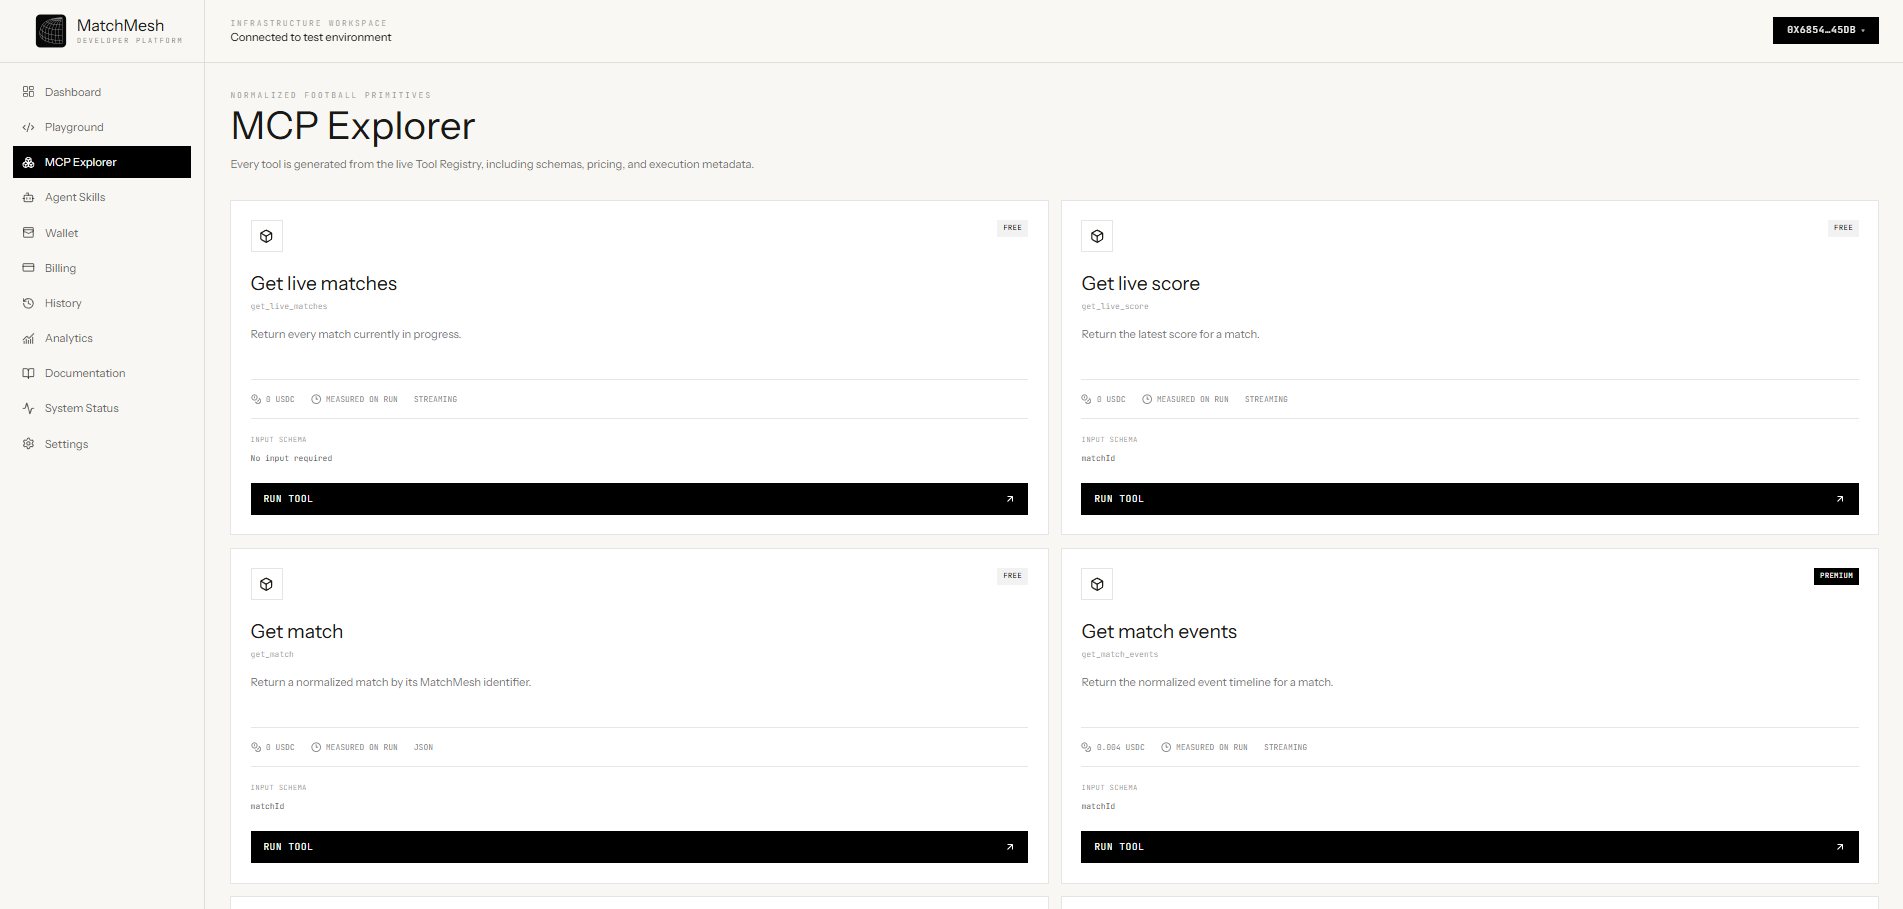The height and width of the screenshot is (909, 1903).
Task: Open Dashboard via its grid icon
Action: (28, 92)
